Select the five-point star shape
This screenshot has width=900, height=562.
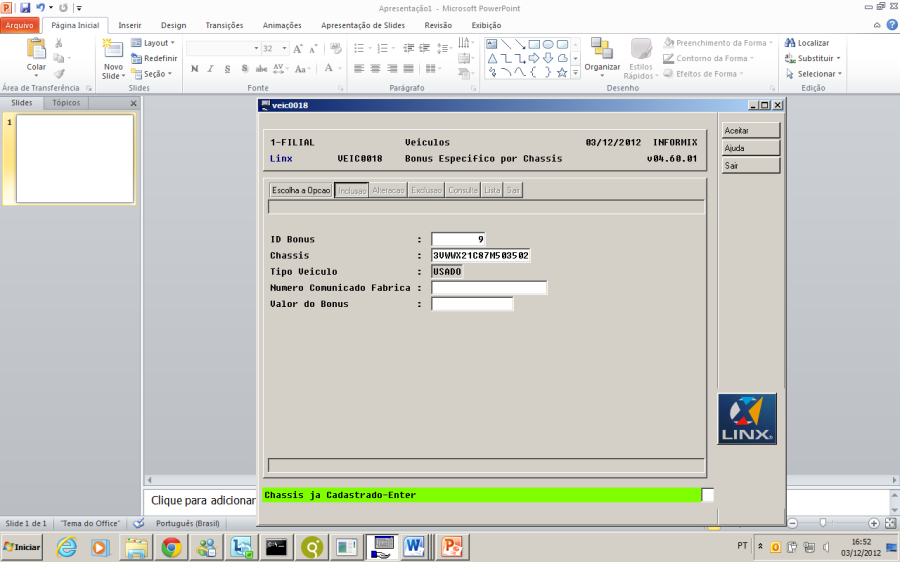tap(562, 72)
